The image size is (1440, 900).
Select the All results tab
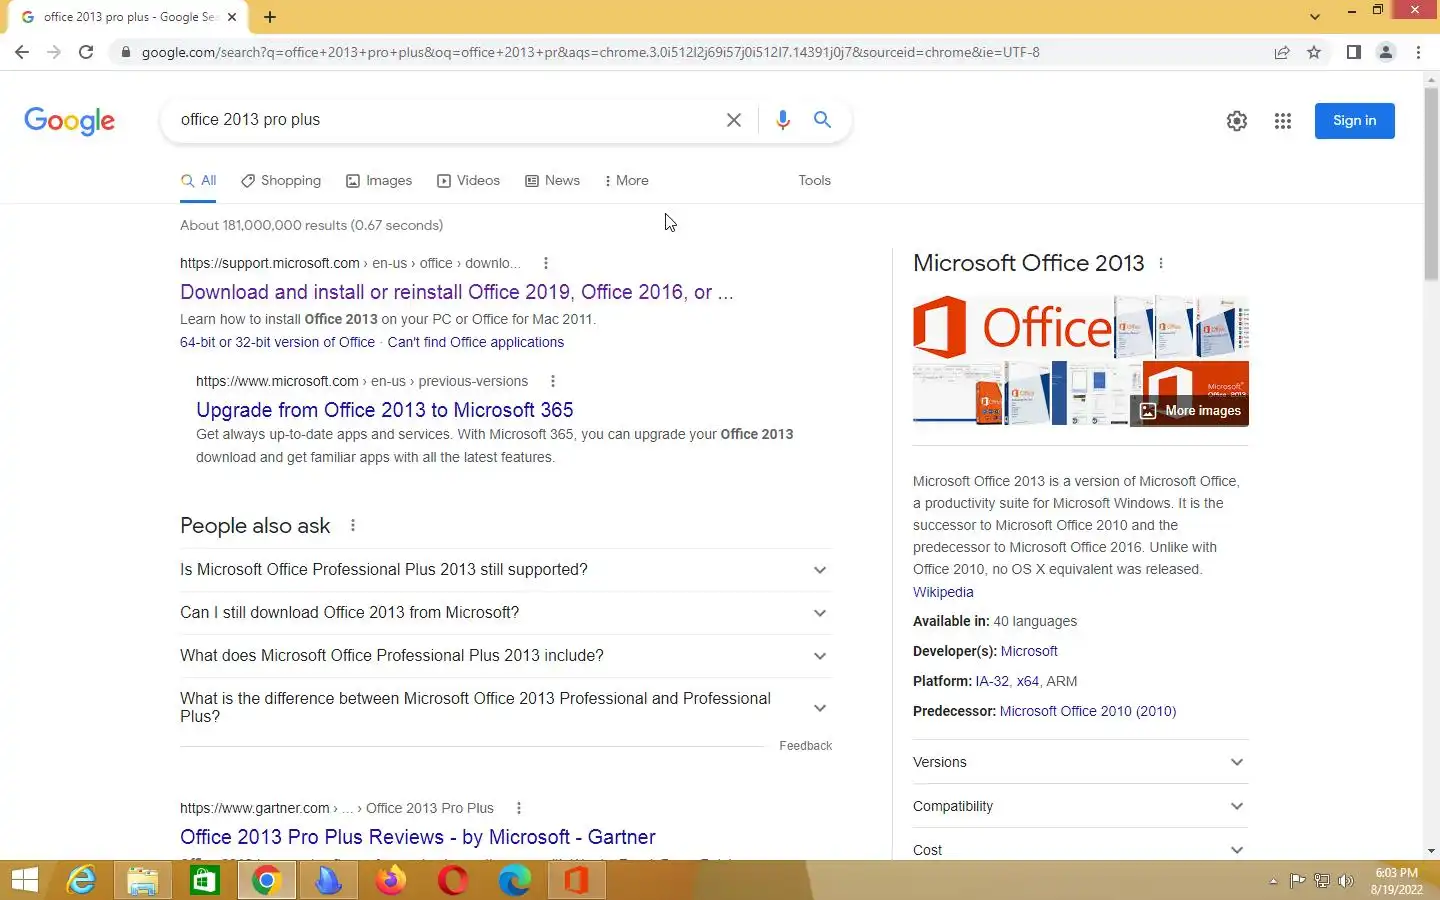(x=198, y=181)
